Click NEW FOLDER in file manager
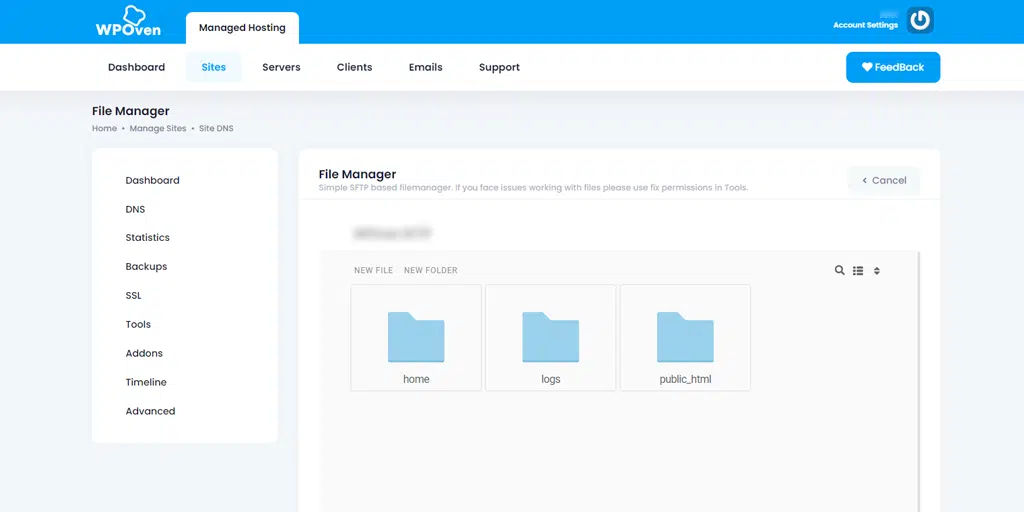1024x512 pixels. pos(431,270)
